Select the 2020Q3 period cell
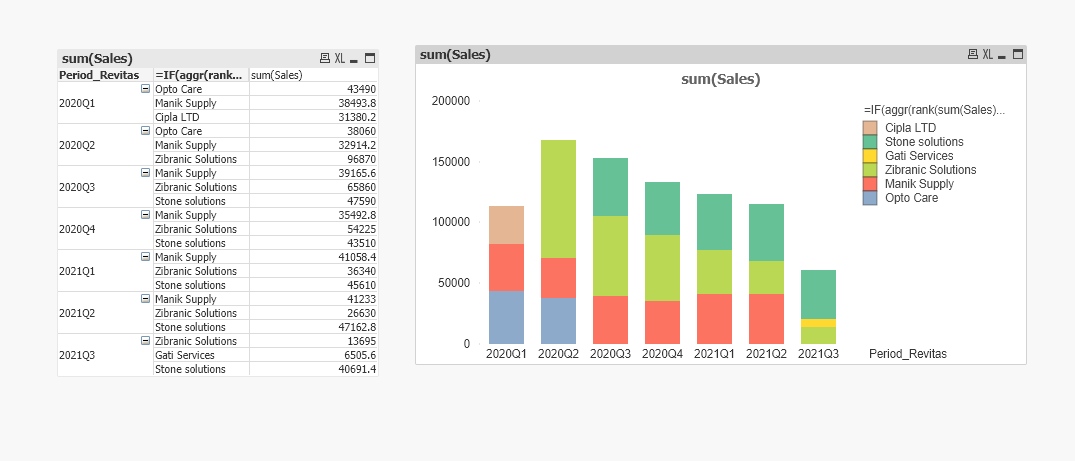This screenshot has width=1075, height=461. pyautogui.click(x=106, y=187)
